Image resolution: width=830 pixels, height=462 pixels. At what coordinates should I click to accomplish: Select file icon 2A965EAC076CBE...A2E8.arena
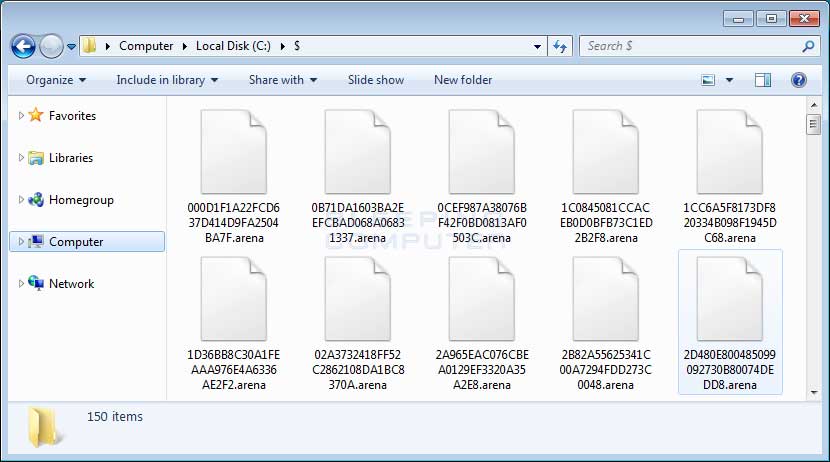pos(482,299)
